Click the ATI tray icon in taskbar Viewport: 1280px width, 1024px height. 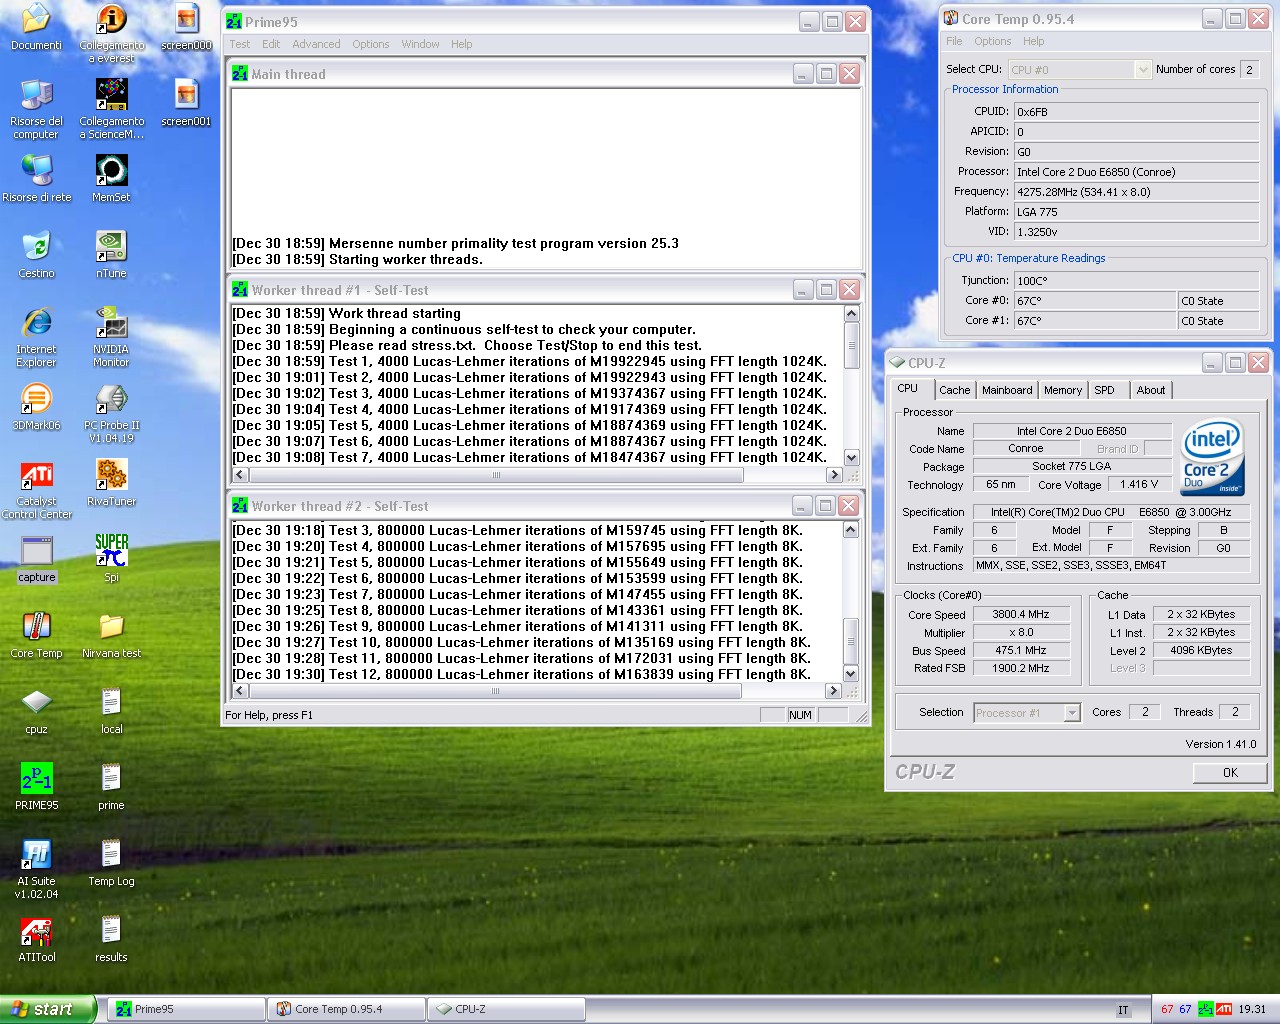1224,1009
